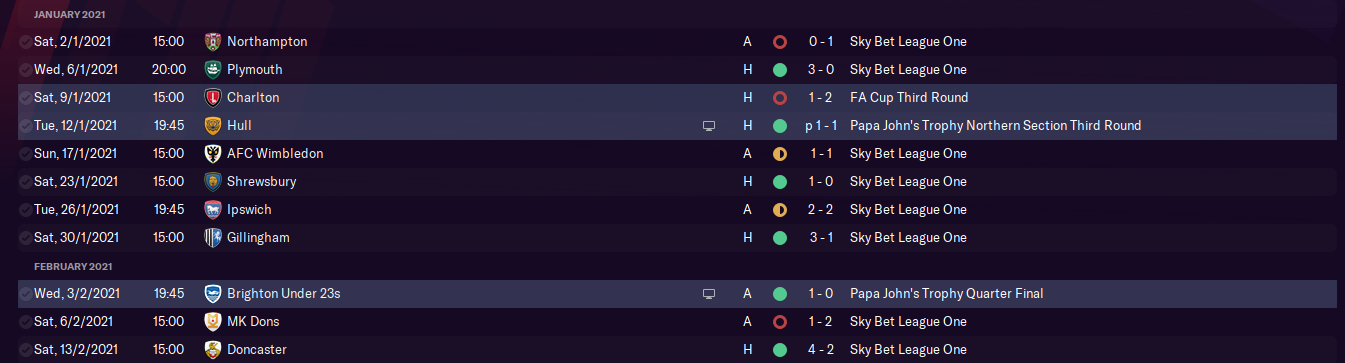Click the Doncaster club badge

(x=212, y=350)
